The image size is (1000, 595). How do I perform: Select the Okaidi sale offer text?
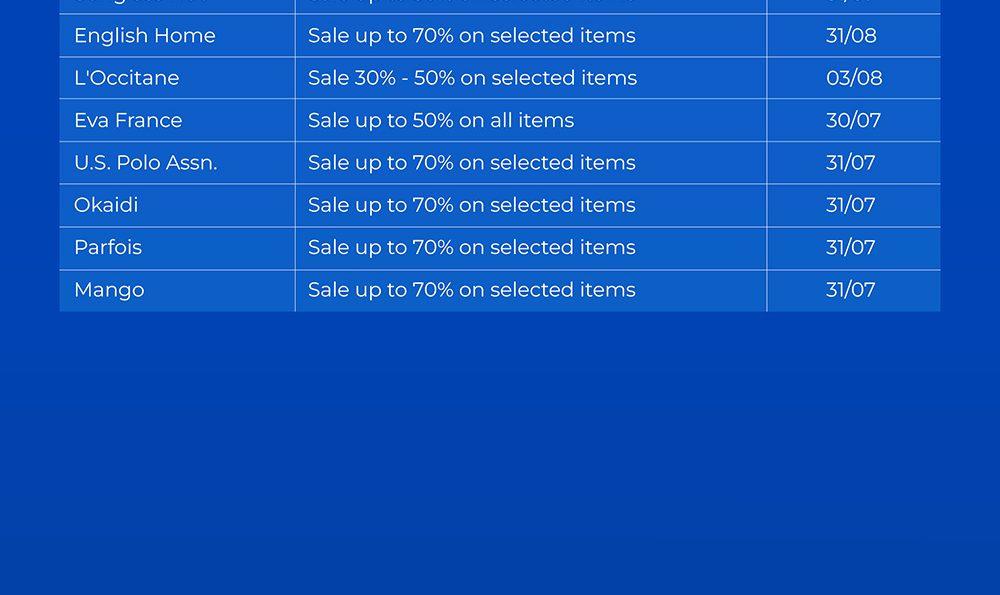[x=472, y=205]
